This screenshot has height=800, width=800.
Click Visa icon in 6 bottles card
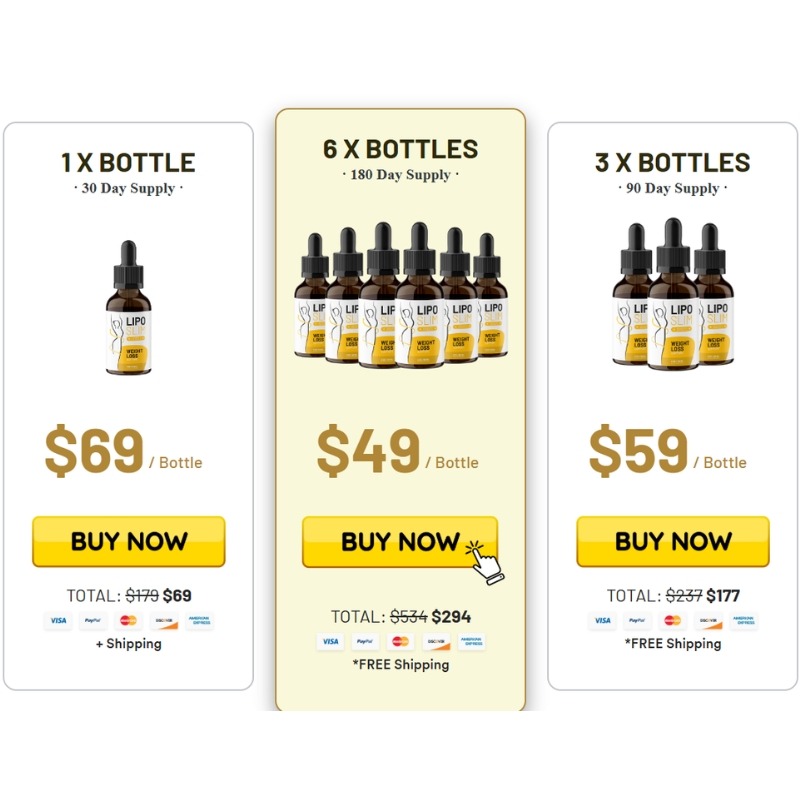point(330,642)
